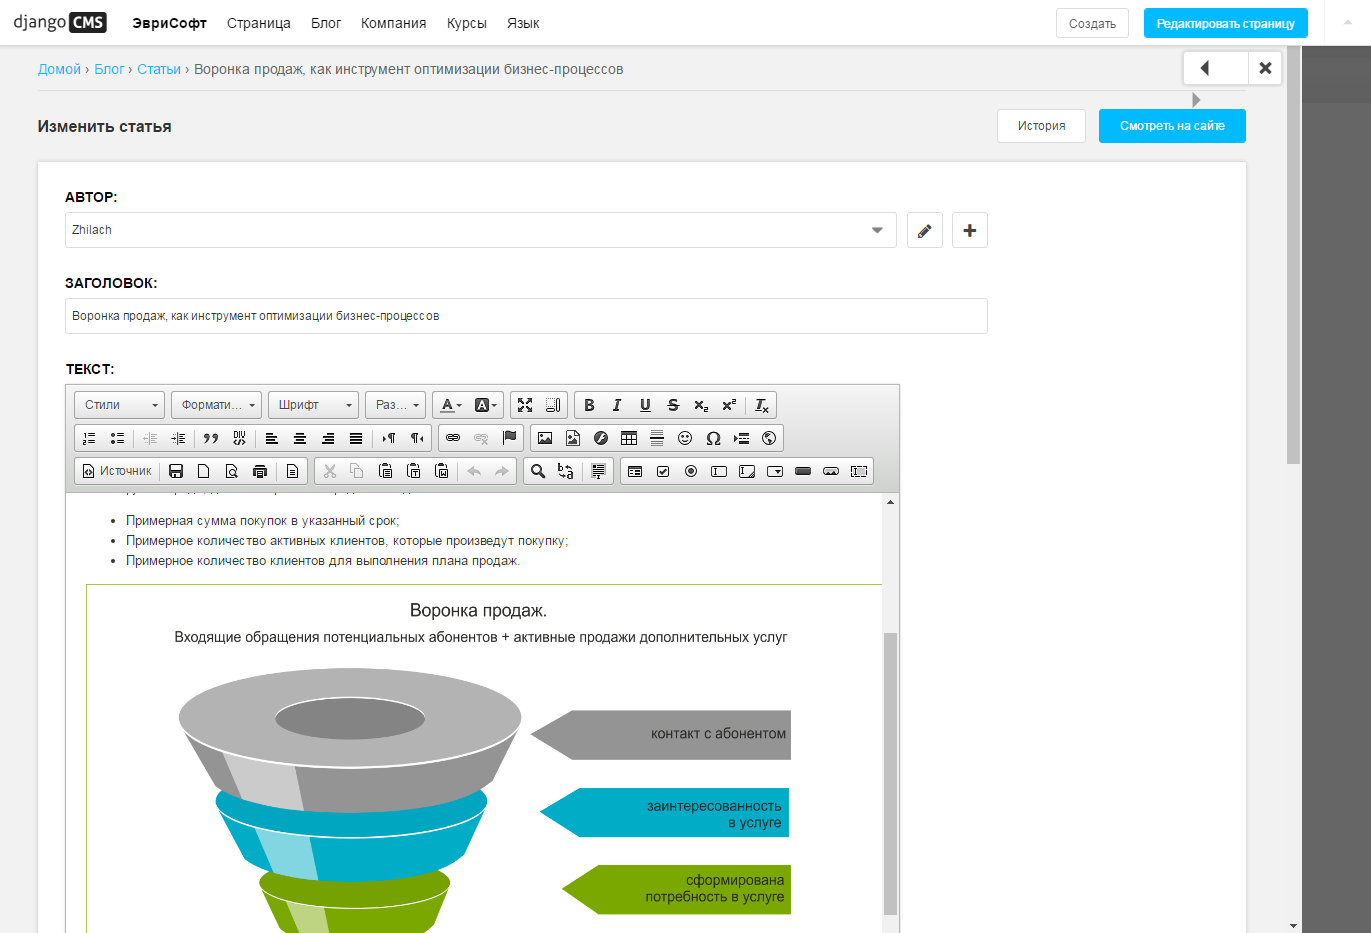Insert an anchor using the flag icon
This screenshot has width=1371, height=933.
[x=509, y=438]
